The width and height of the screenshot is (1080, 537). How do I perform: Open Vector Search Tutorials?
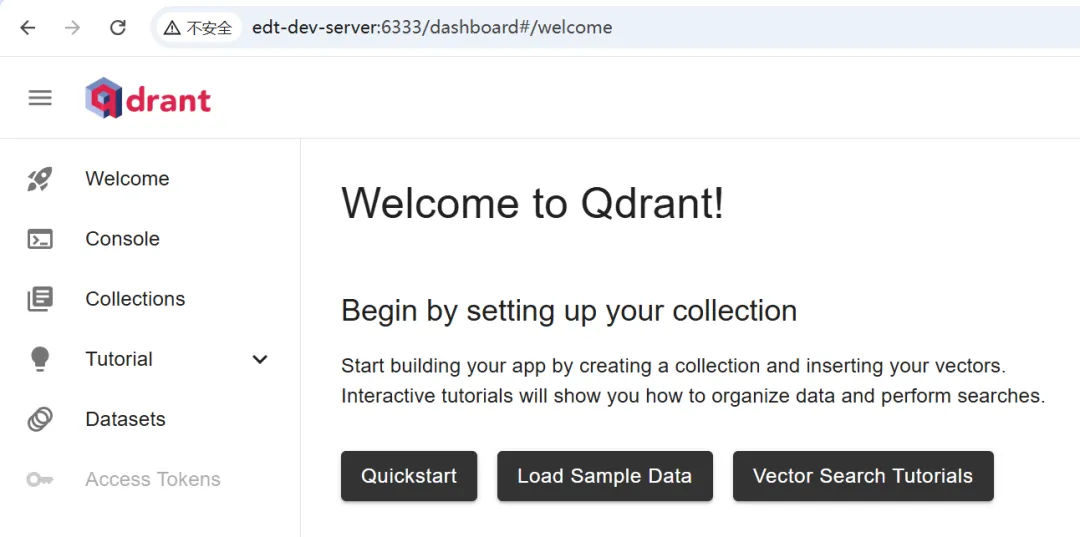tap(863, 476)
